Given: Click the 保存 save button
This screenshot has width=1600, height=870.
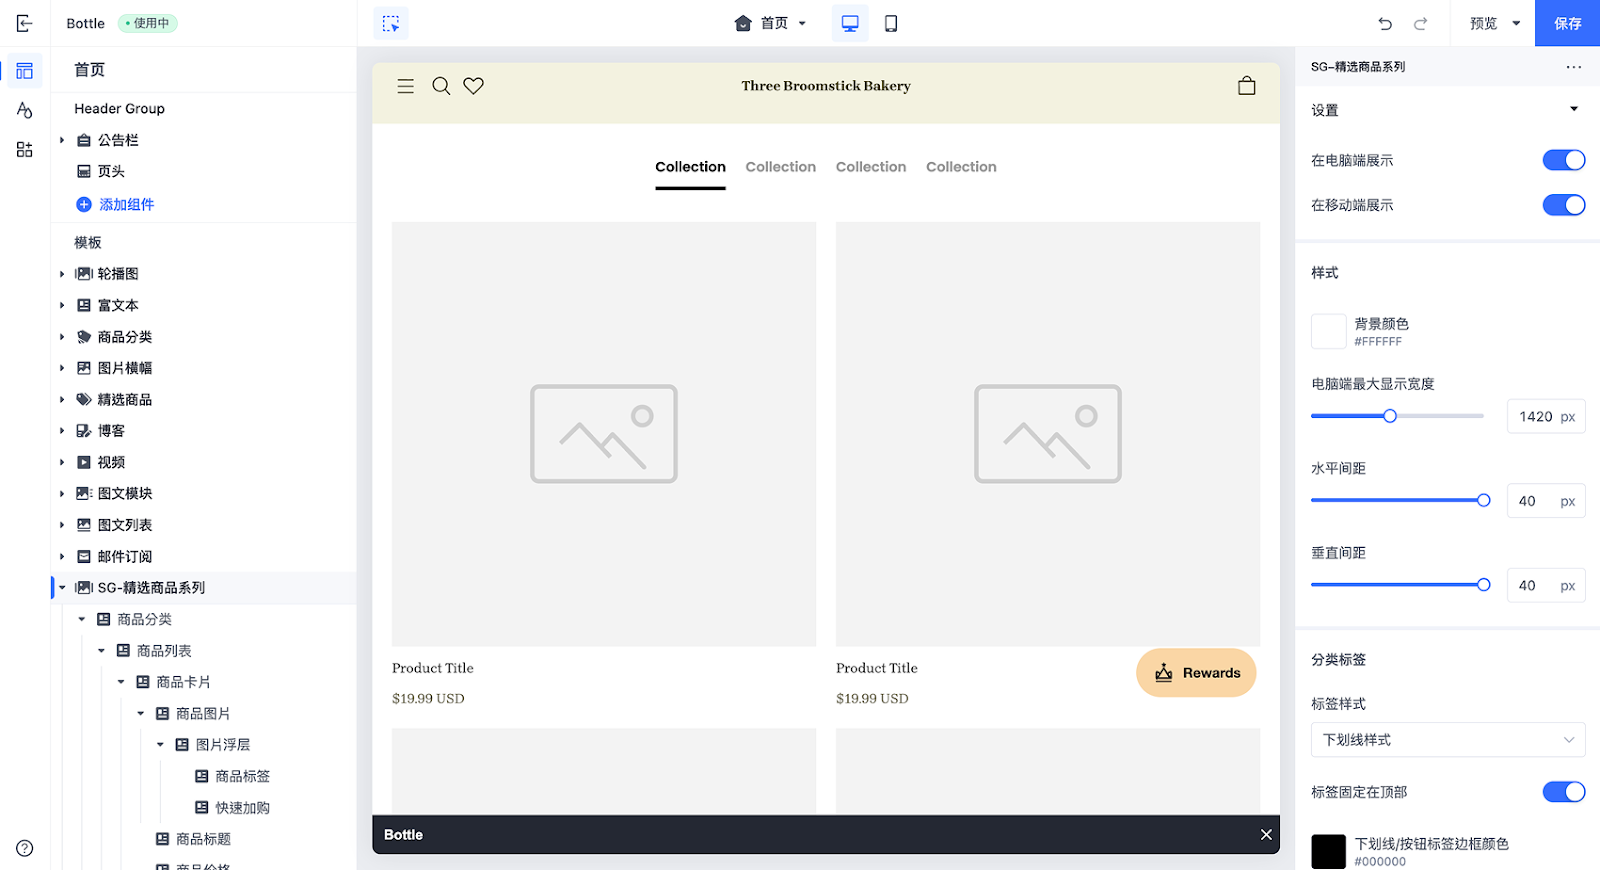Looking at the screenshot, I should (x=1568, y=23).
